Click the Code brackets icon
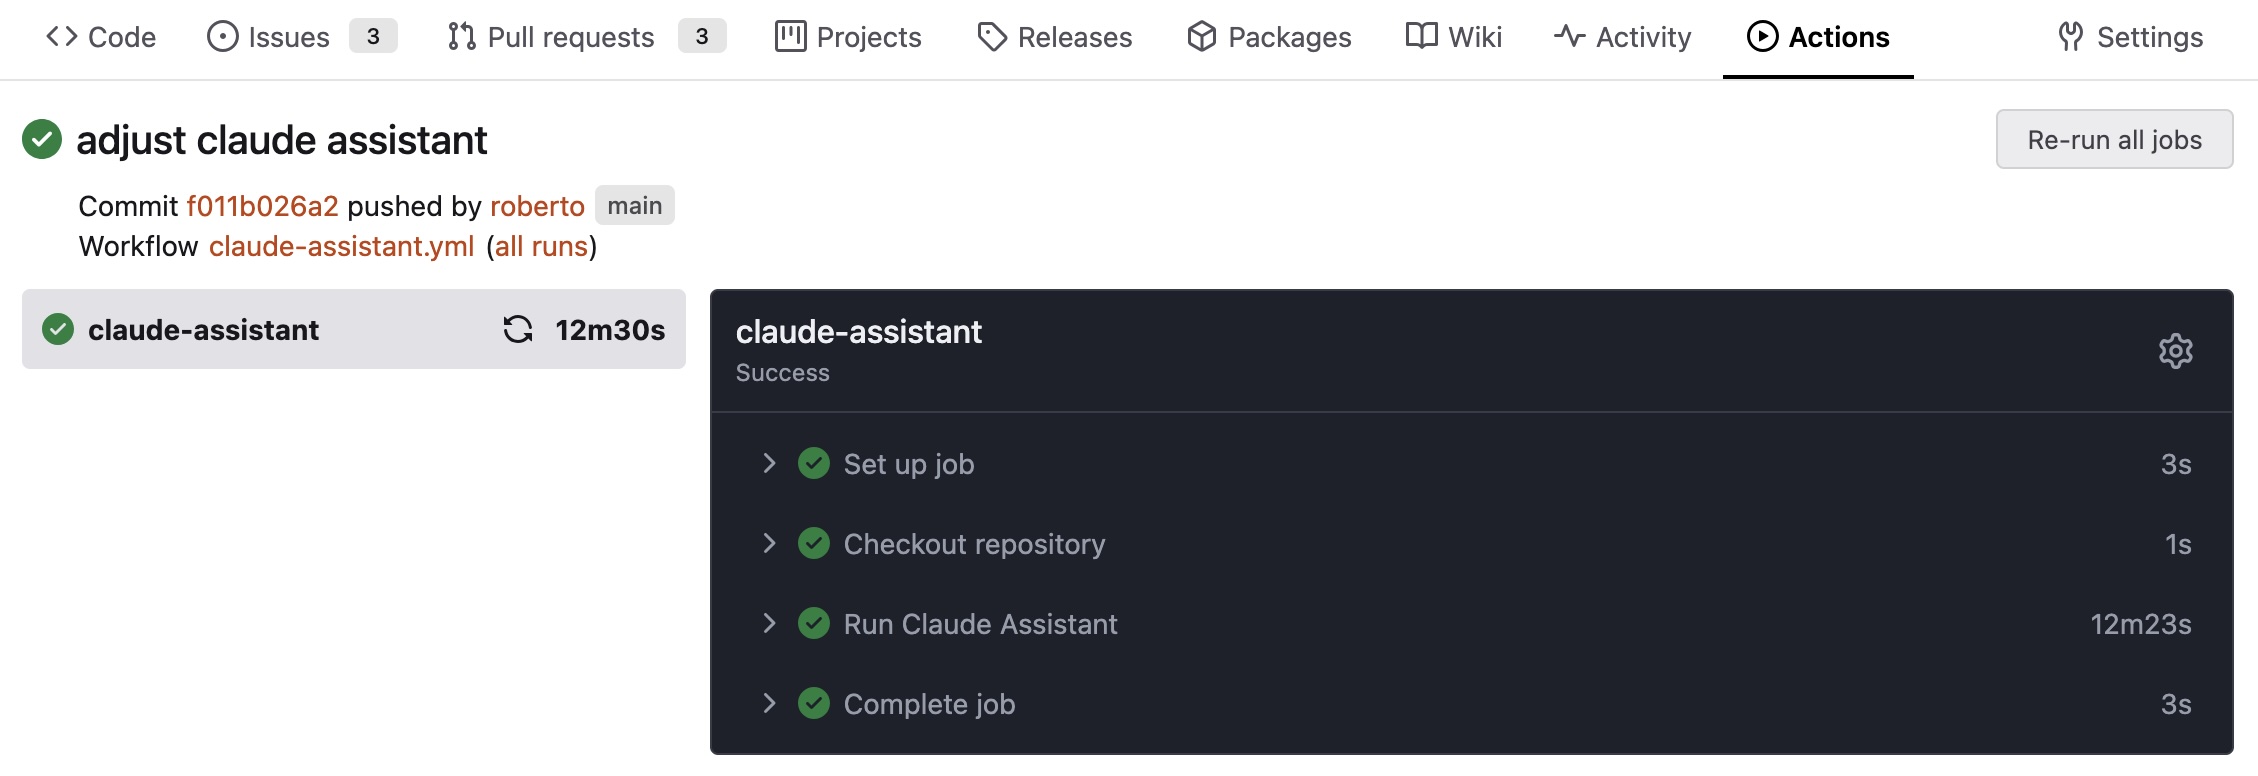The height and width of the screenshot is (776, 2258). 62,37
